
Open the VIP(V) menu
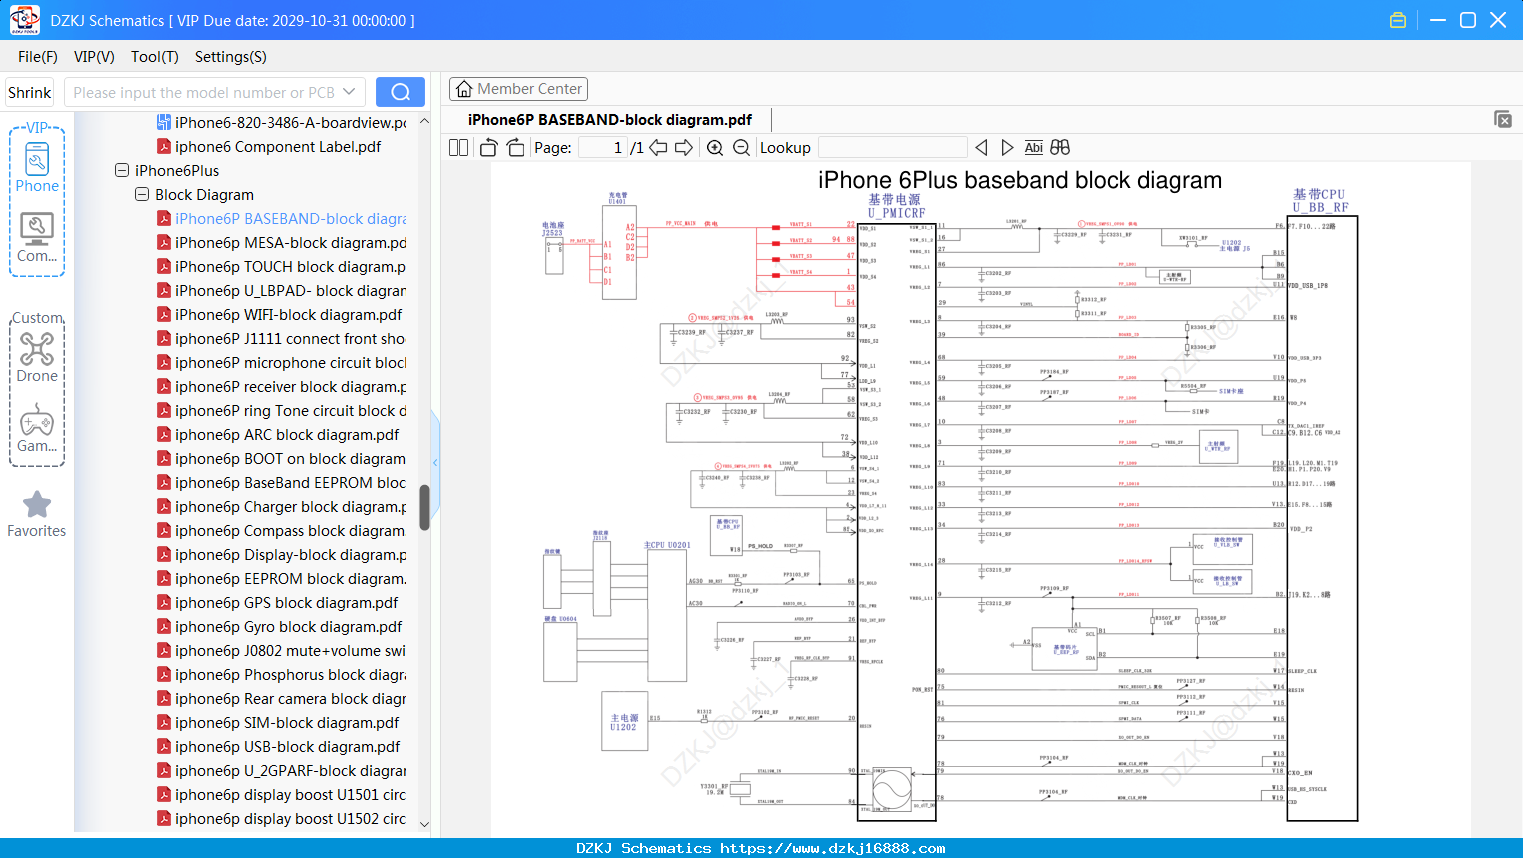point(94,57)
